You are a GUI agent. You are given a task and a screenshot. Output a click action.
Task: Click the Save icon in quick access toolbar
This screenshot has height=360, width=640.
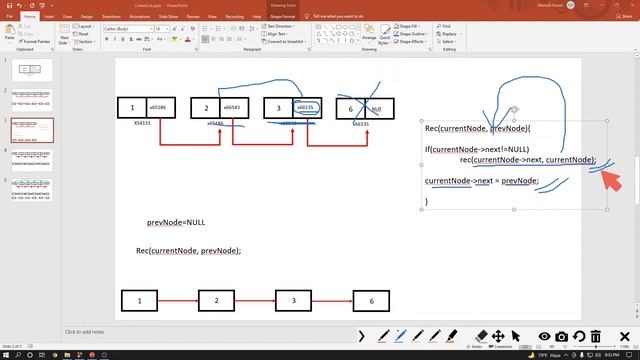9,6
